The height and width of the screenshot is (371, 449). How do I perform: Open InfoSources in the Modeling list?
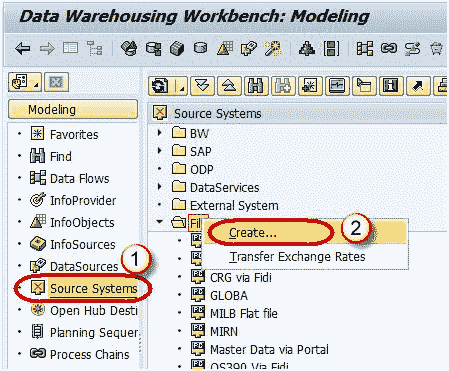(x=83, y=245)
